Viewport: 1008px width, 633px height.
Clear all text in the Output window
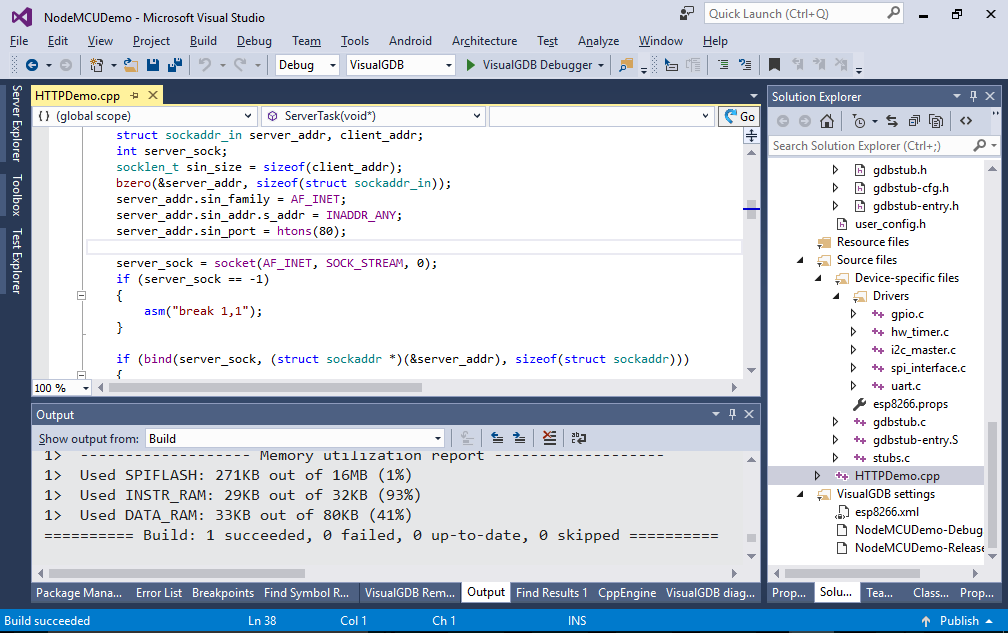pos(549,438)
